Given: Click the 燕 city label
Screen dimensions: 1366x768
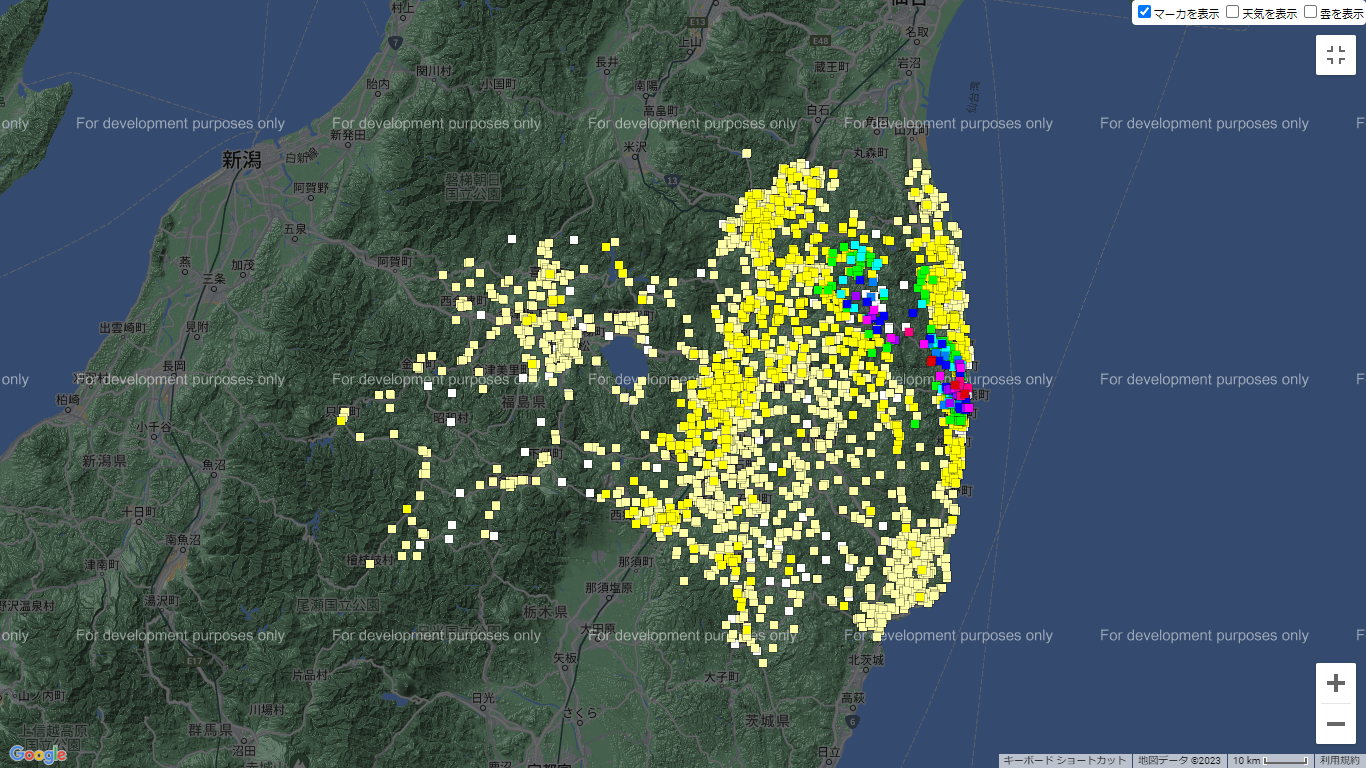Looking at the screenshot, I should 185,262.
